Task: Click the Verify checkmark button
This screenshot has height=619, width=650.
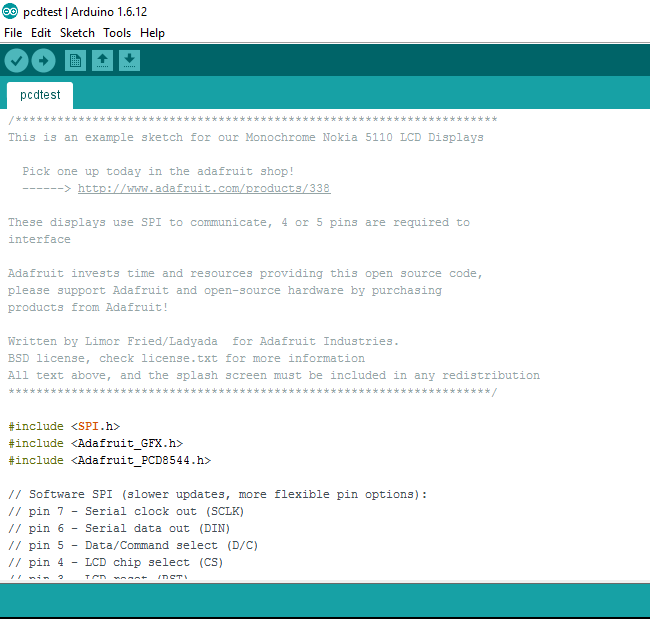Action: [x=16, y=61]
